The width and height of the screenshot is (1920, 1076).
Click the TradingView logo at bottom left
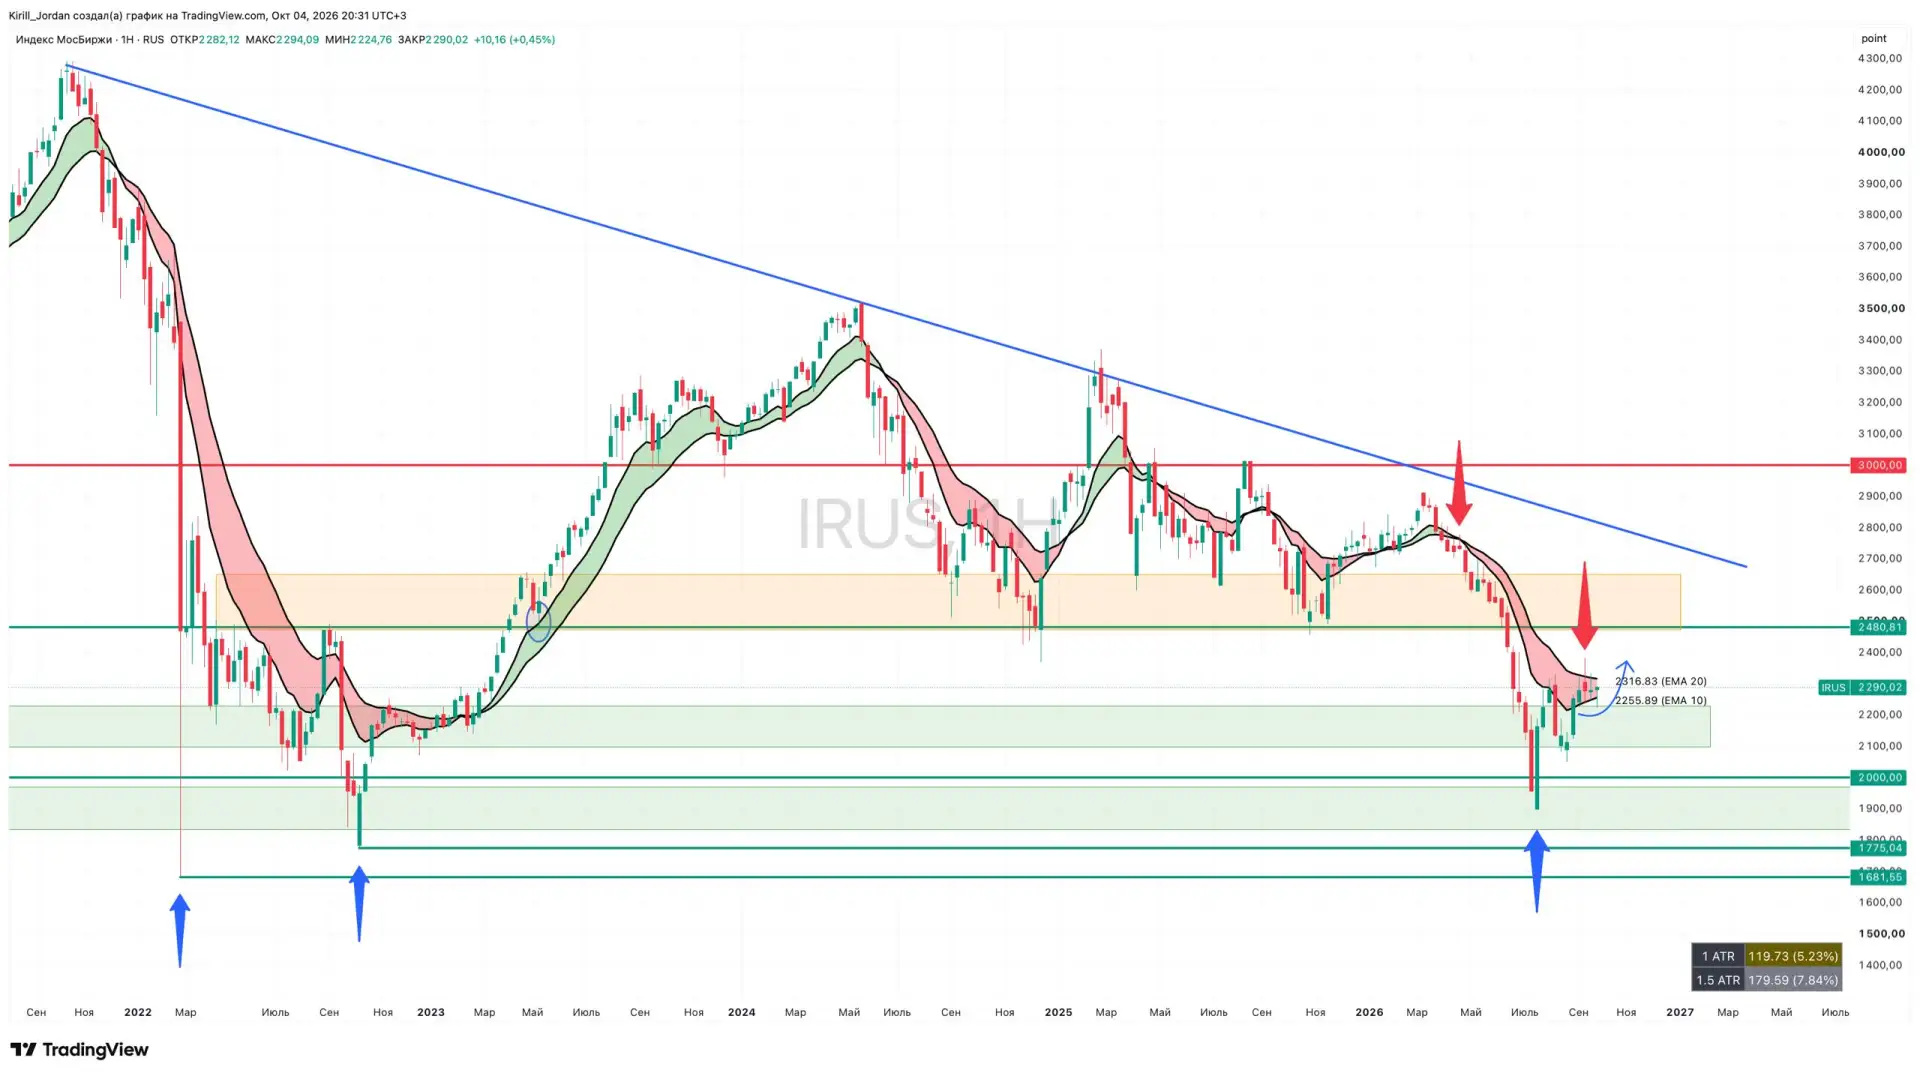pyautogui.click(x=79, y=1049)
